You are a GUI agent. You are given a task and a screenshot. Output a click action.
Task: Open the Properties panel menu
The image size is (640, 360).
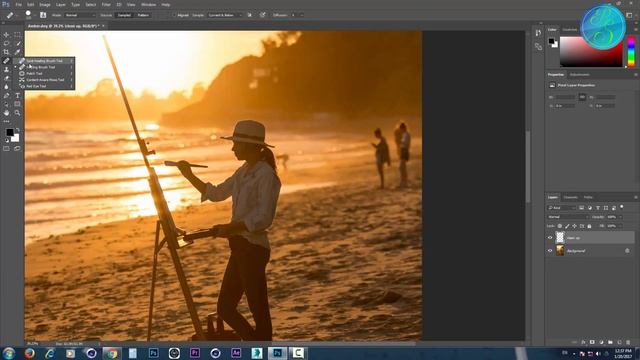(x=636, y=75)
